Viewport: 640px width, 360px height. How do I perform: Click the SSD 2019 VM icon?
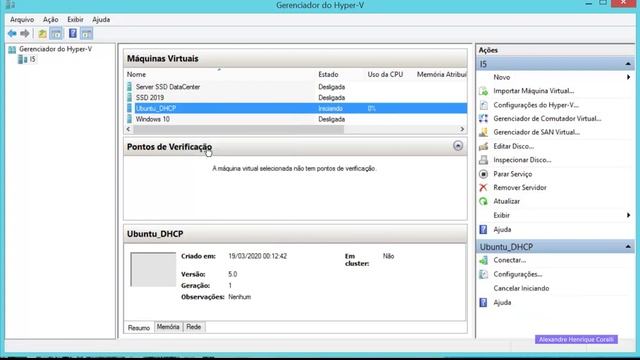[129, 98]
